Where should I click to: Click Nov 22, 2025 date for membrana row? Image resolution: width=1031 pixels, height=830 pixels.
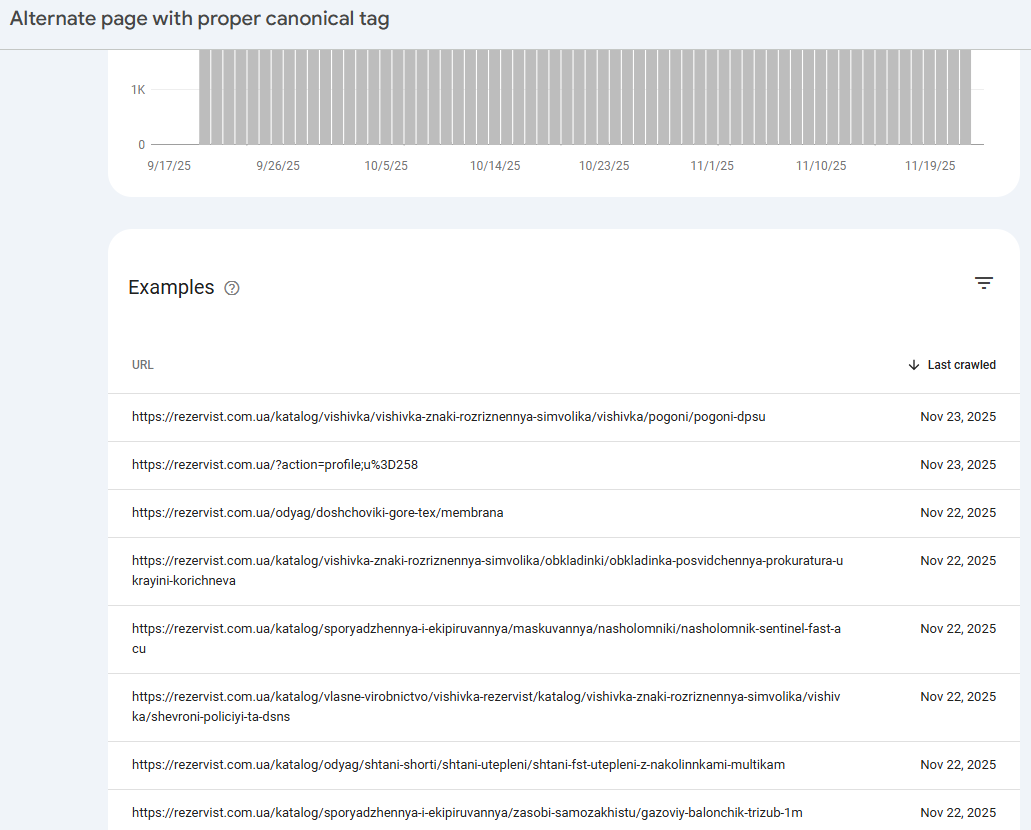click(958, 513)
